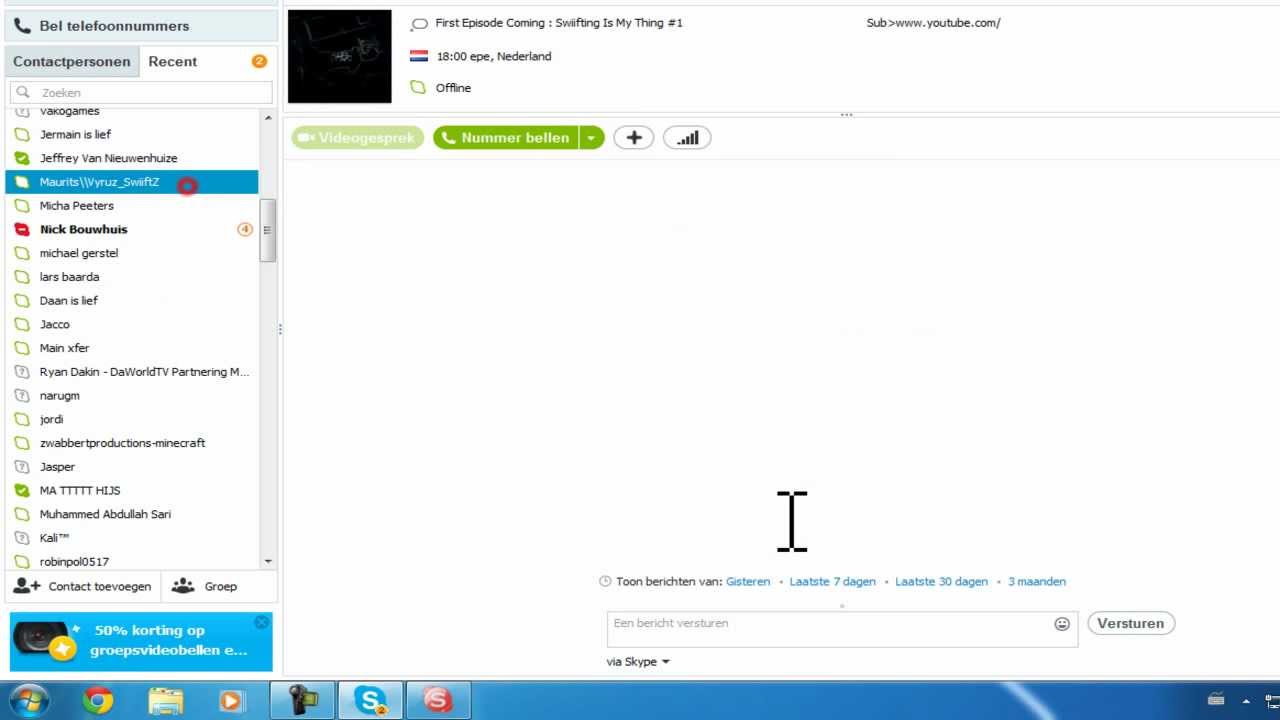Click the contact profile picture thumbnail

(x=340, y=56)
